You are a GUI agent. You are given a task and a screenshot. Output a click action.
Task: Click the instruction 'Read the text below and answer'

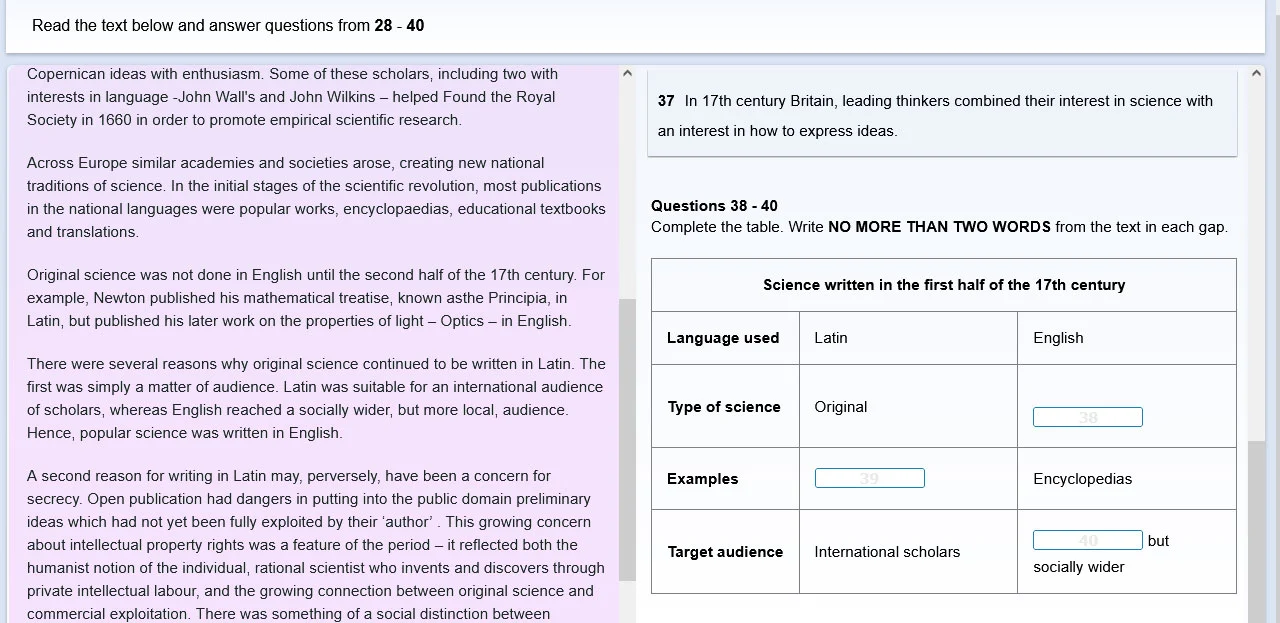[228, 26]
